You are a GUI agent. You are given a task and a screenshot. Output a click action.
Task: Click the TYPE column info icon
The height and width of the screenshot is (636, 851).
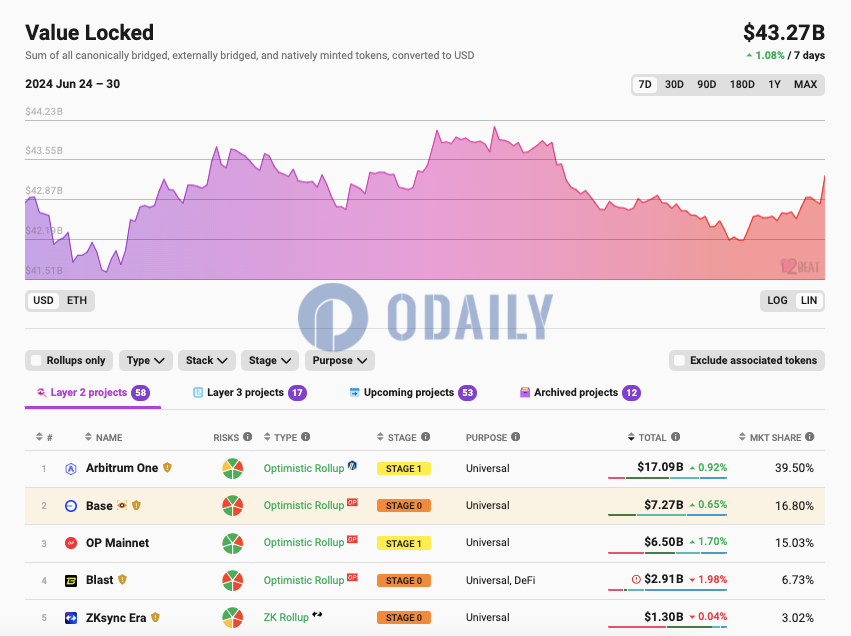[306, 437]
